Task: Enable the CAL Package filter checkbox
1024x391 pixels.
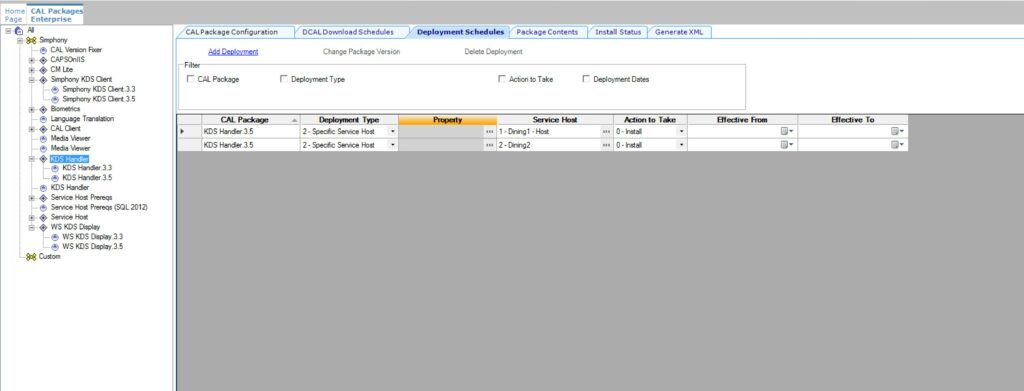Action: click(191, 79)
